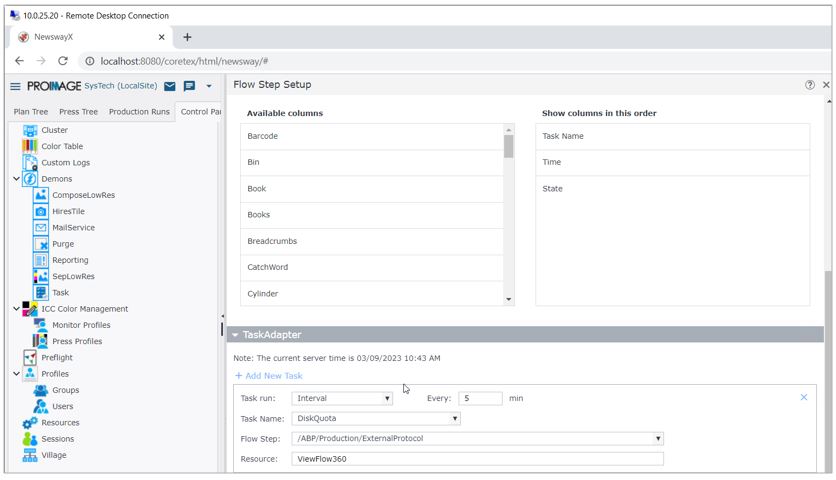Click the mail envelope icon in header
The image size is (836, 480).
170,87
